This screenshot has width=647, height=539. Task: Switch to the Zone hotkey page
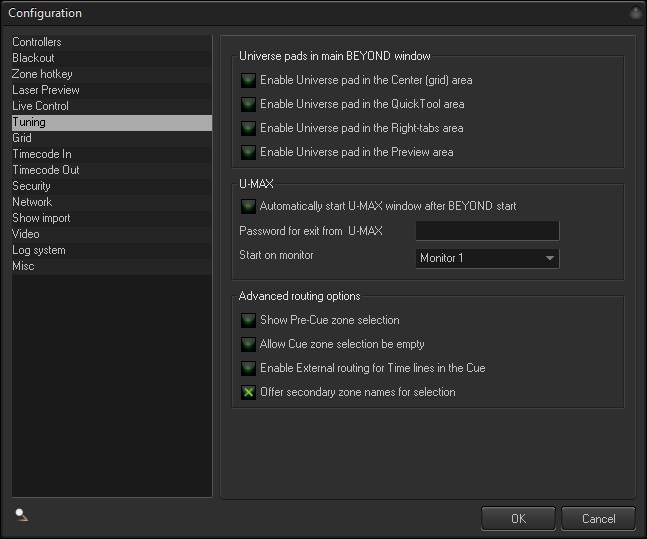(42, 74)
